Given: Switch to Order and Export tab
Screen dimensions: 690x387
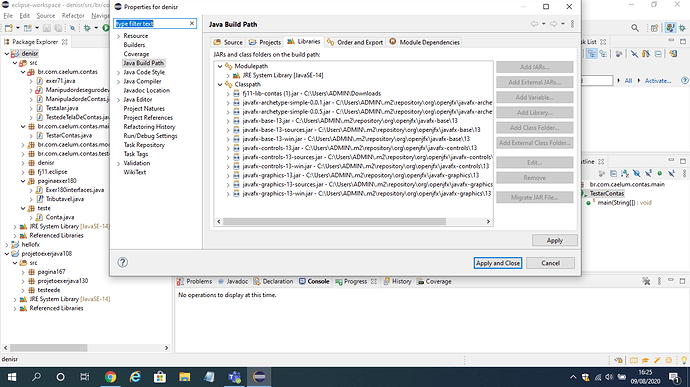Looking at the screenshot, I should point(355,42).
